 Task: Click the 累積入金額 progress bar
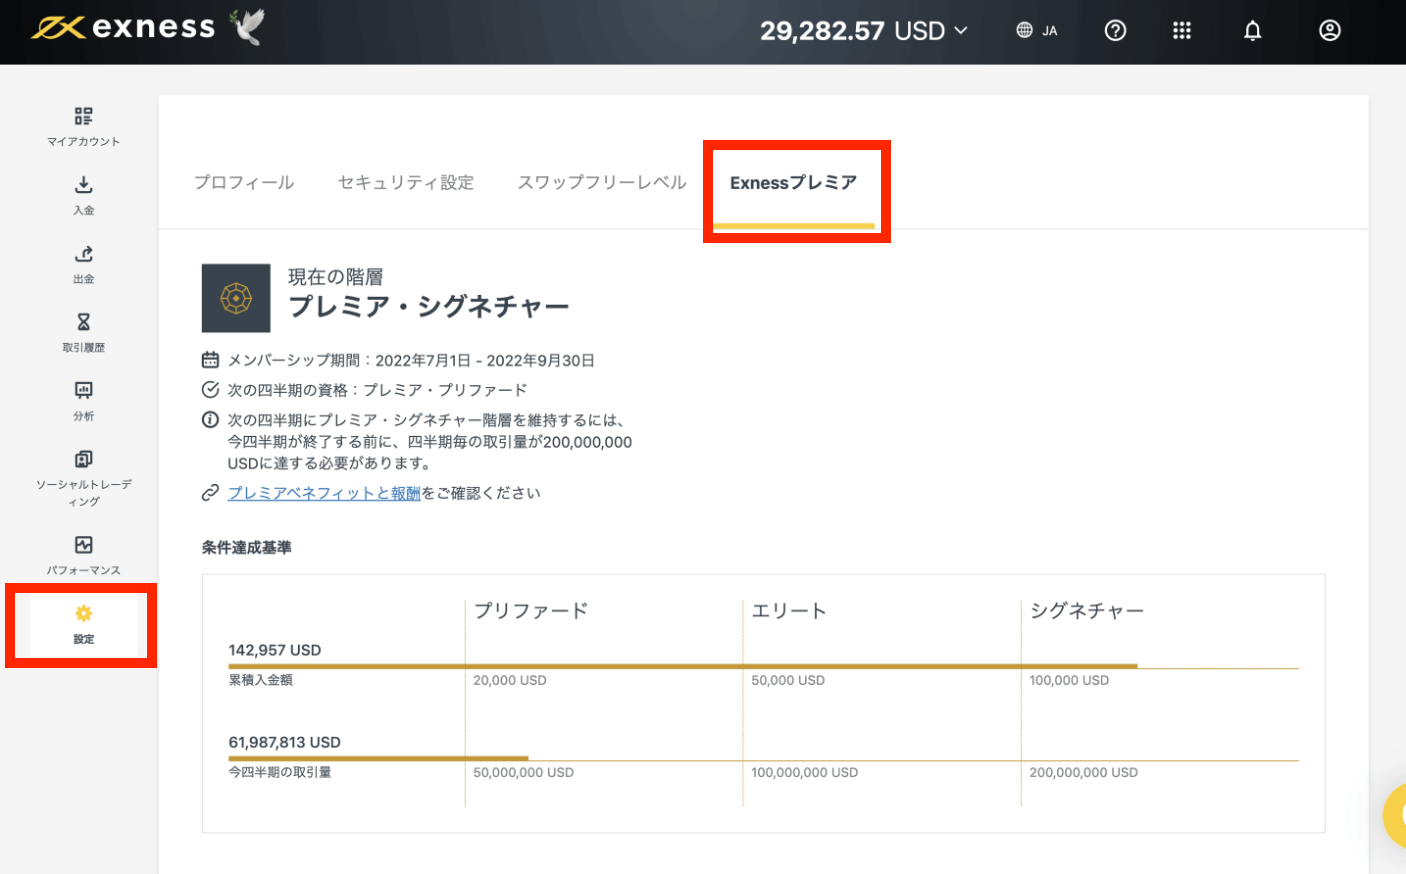point(670,663)
